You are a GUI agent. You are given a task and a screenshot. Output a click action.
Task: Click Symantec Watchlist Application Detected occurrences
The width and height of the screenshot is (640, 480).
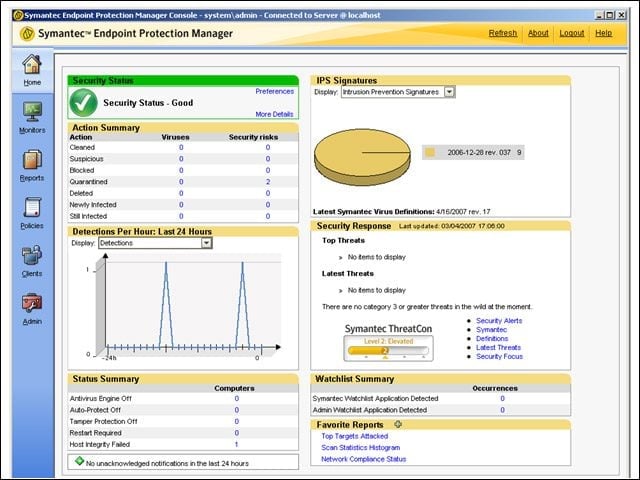click(502, 398)
